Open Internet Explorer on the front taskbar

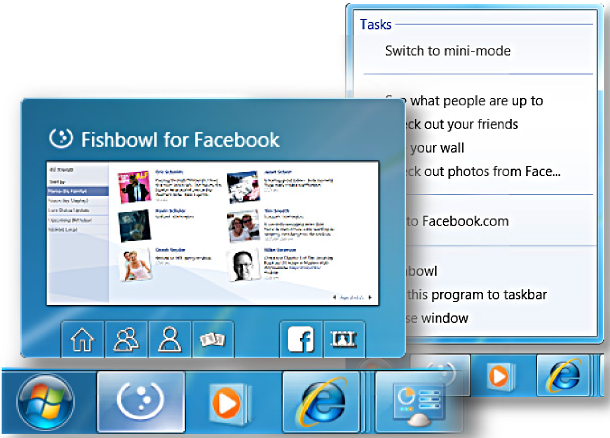pyautogui.click(x=321, y=402)
